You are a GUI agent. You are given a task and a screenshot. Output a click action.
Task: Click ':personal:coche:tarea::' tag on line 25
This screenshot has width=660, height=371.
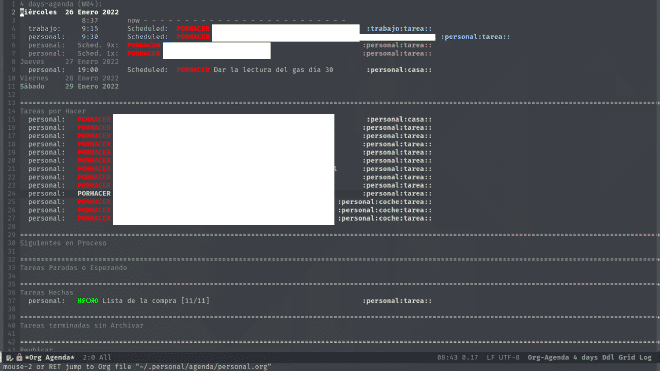(385, 202)
